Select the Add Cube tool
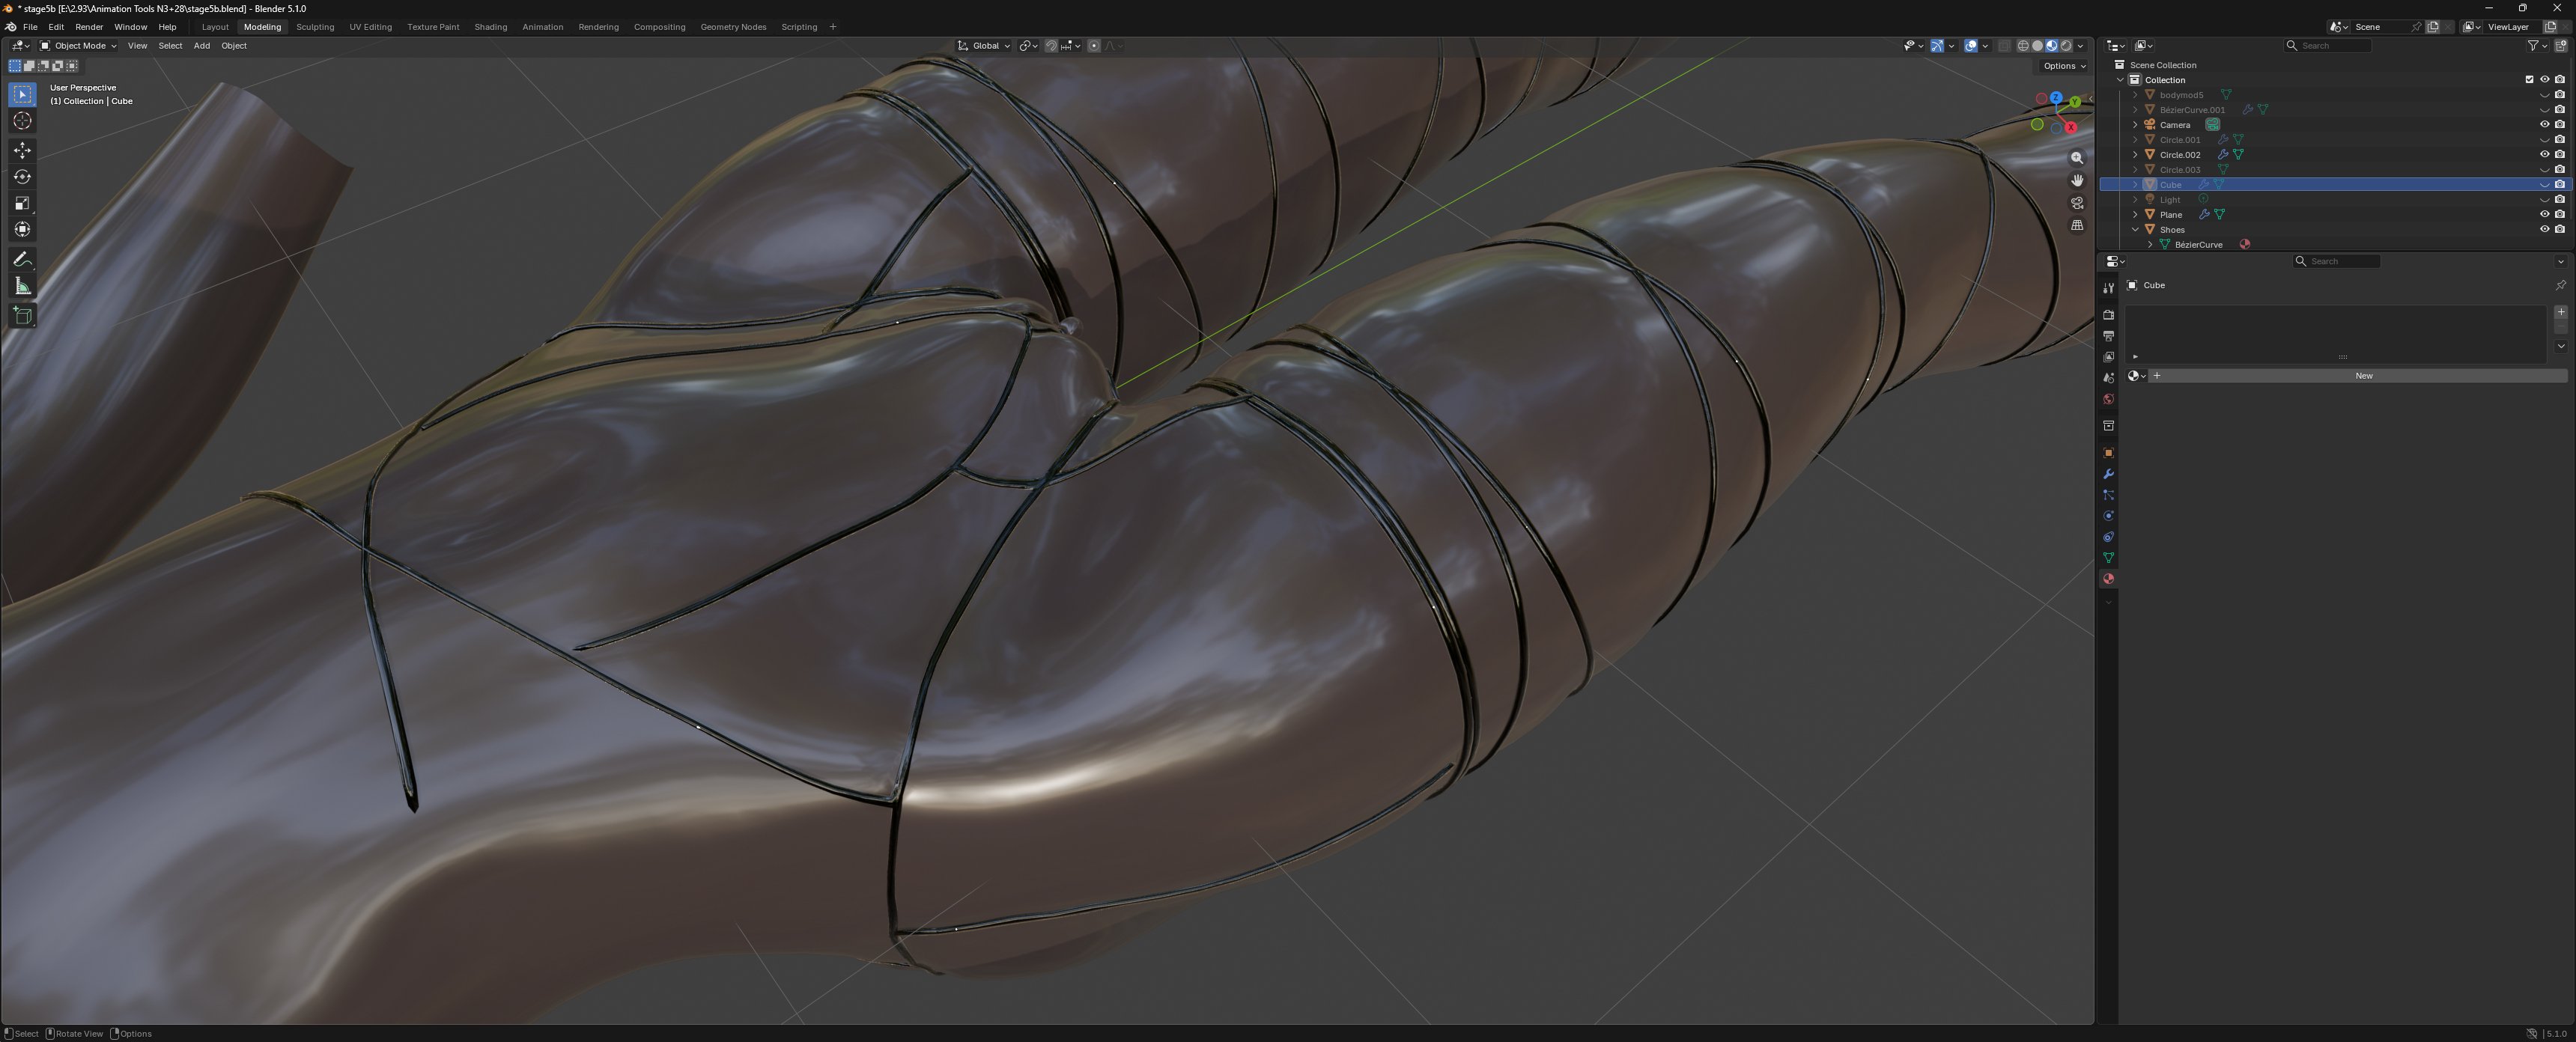Image resolution: width=2576 pixels, height=1042 pixels. pos(22,316)
